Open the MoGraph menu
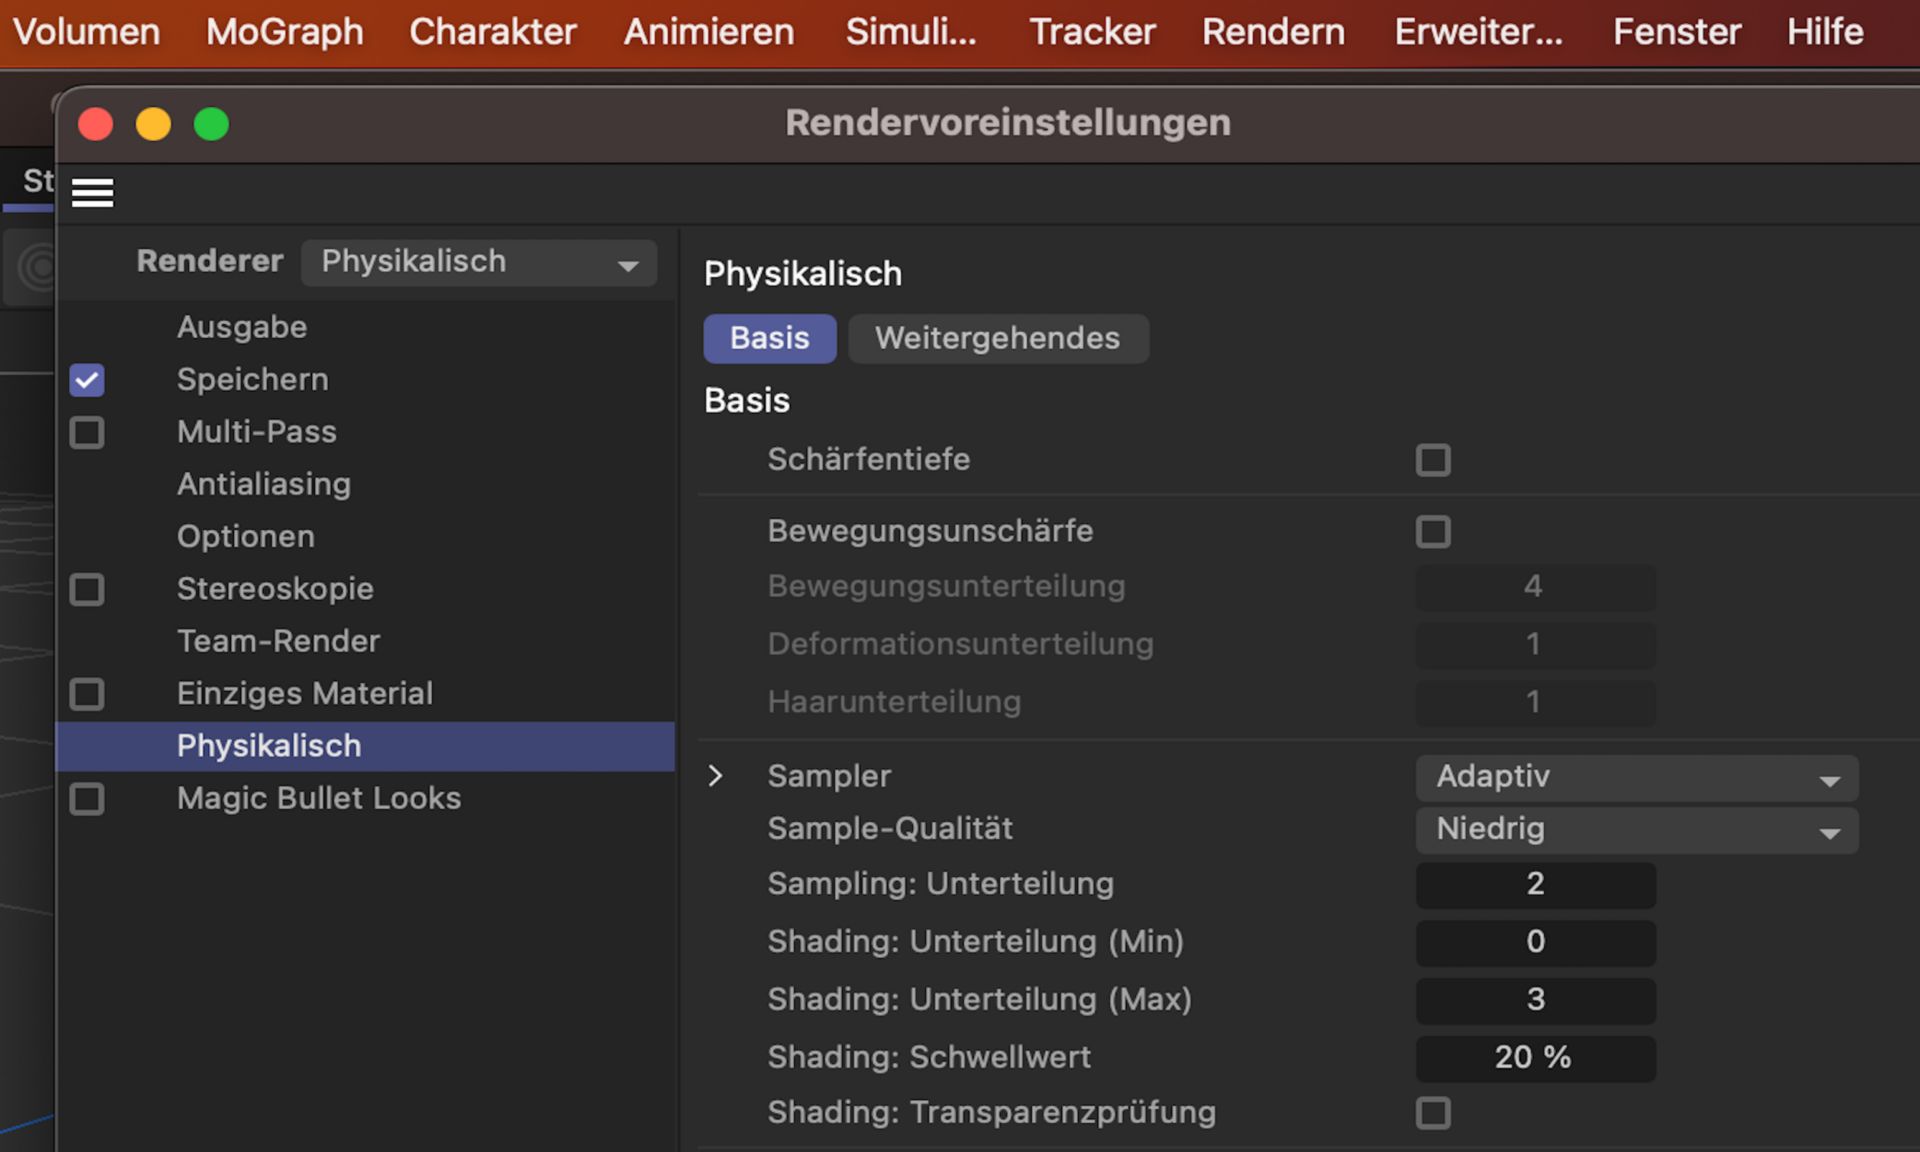Screen dimensions: 1920x1152 [x=283, y=31]
